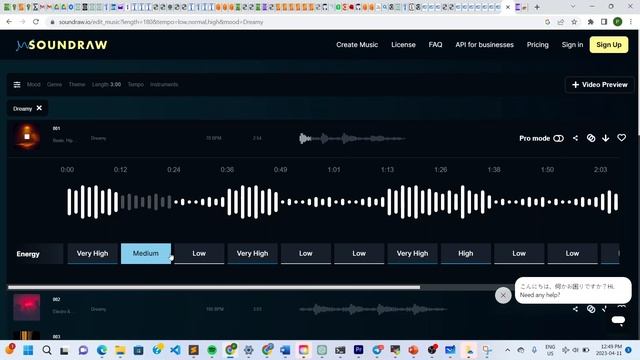Open Visual Studio Code from taskbar
The height and width of the screenshot is (360, 640).
click(175, 350)
